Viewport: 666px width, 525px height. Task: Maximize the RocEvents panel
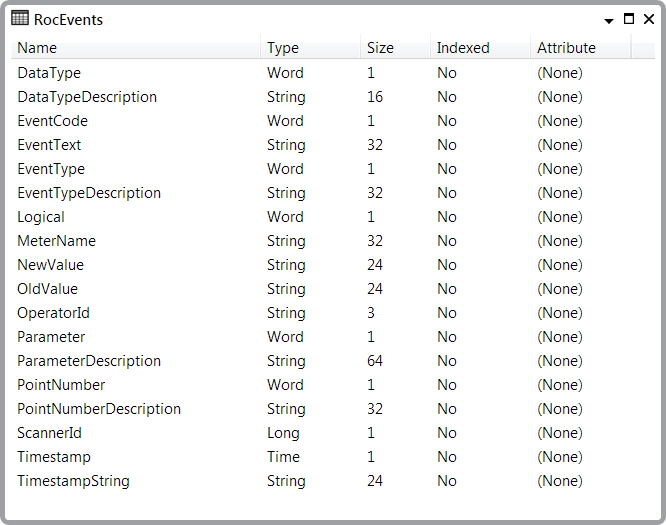pos(629,19)
